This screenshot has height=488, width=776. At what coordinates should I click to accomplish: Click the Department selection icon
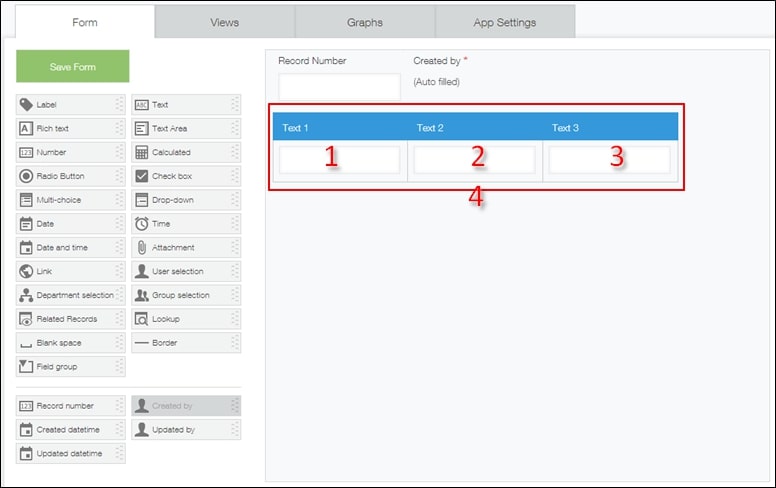26,295
